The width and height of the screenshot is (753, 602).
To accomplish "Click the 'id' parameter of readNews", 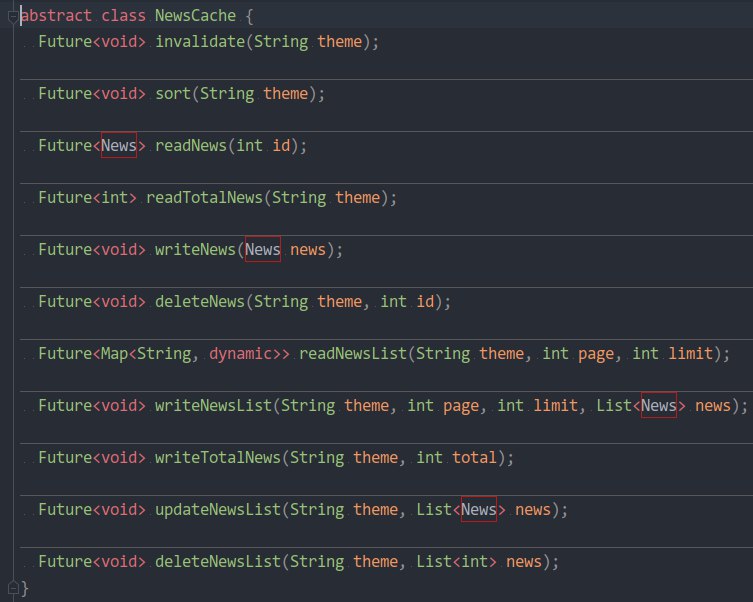I will point(281,145).
